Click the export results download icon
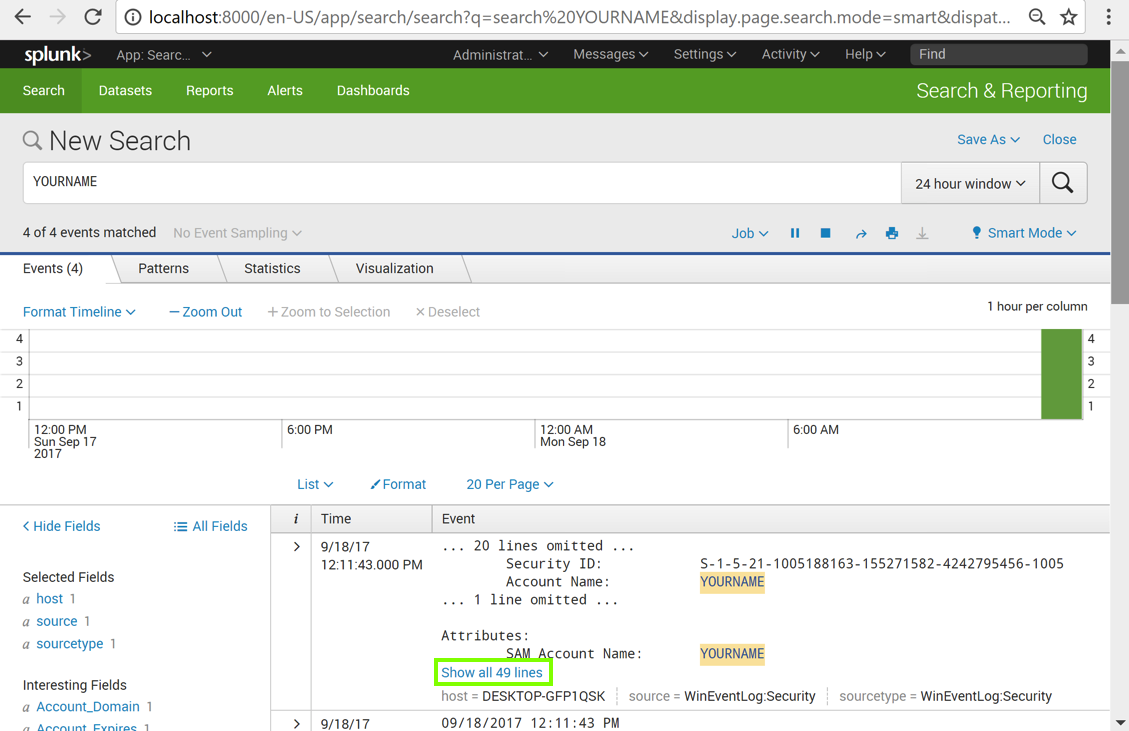Image resolution: width=1129 pixels, height=731 pixels. [x=922, y=233]
